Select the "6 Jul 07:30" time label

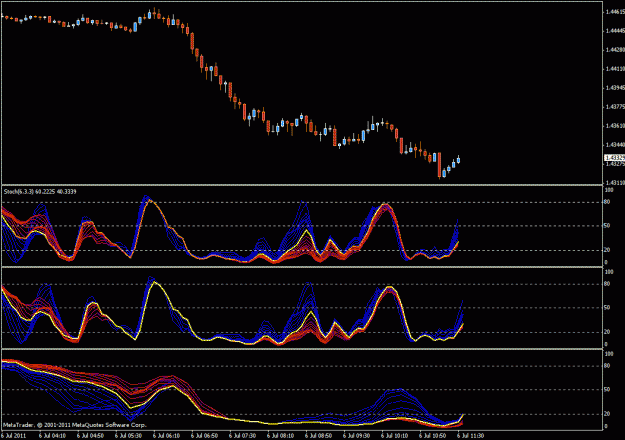pyautogui.click(x=242, y=436)
